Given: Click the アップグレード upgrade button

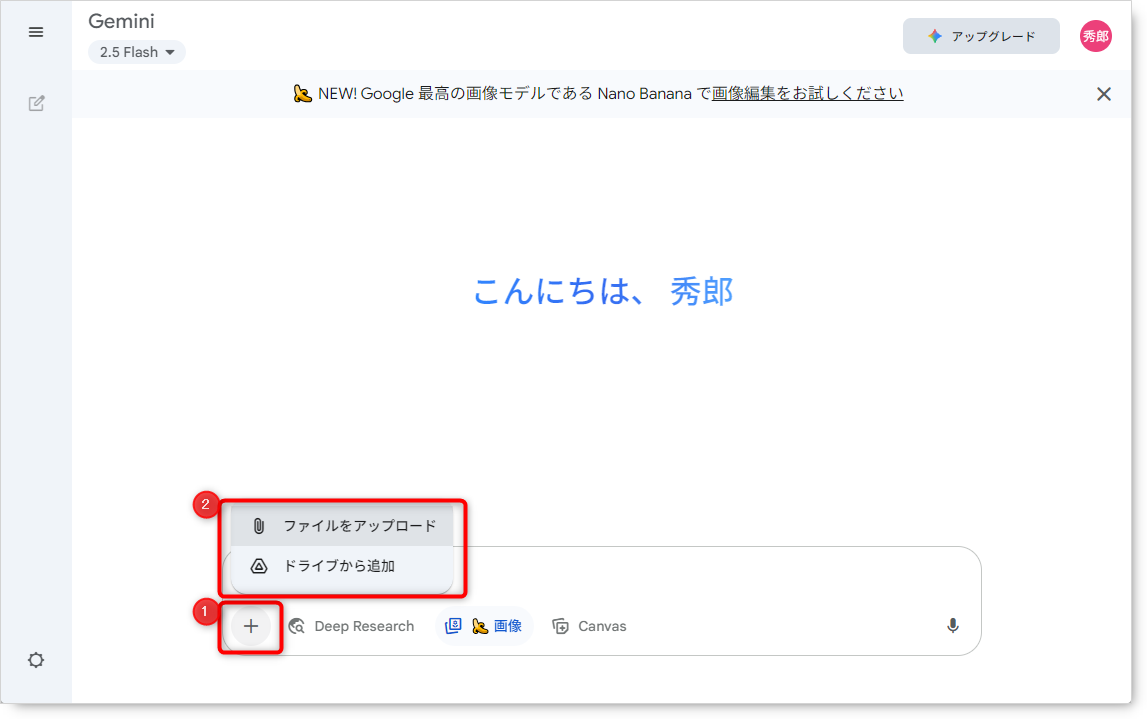Looking at the screenshot, I should (x=981, y=36).
